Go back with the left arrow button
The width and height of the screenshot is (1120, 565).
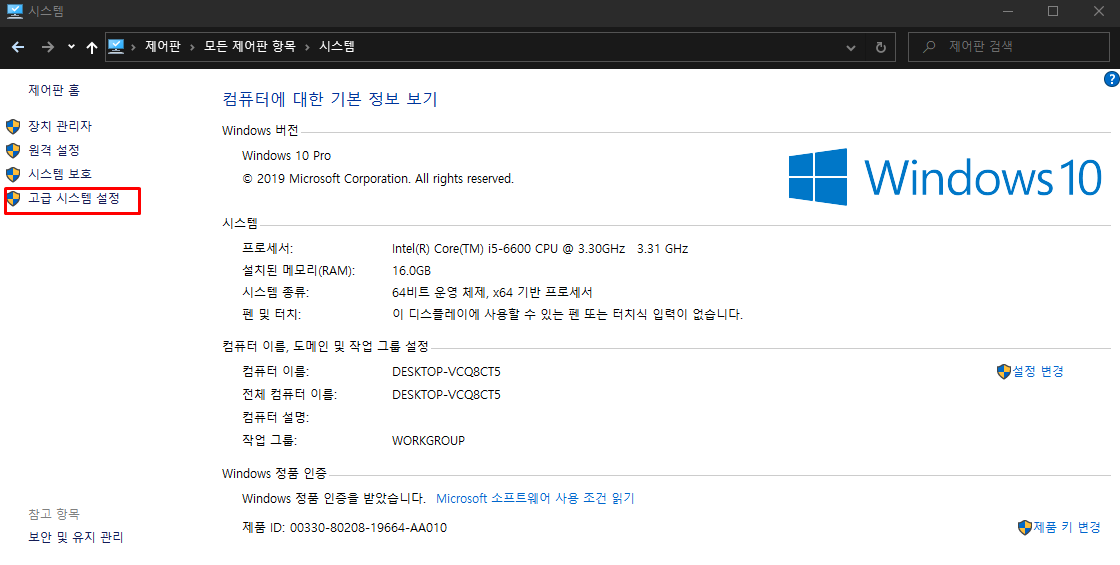pos(19,47)
